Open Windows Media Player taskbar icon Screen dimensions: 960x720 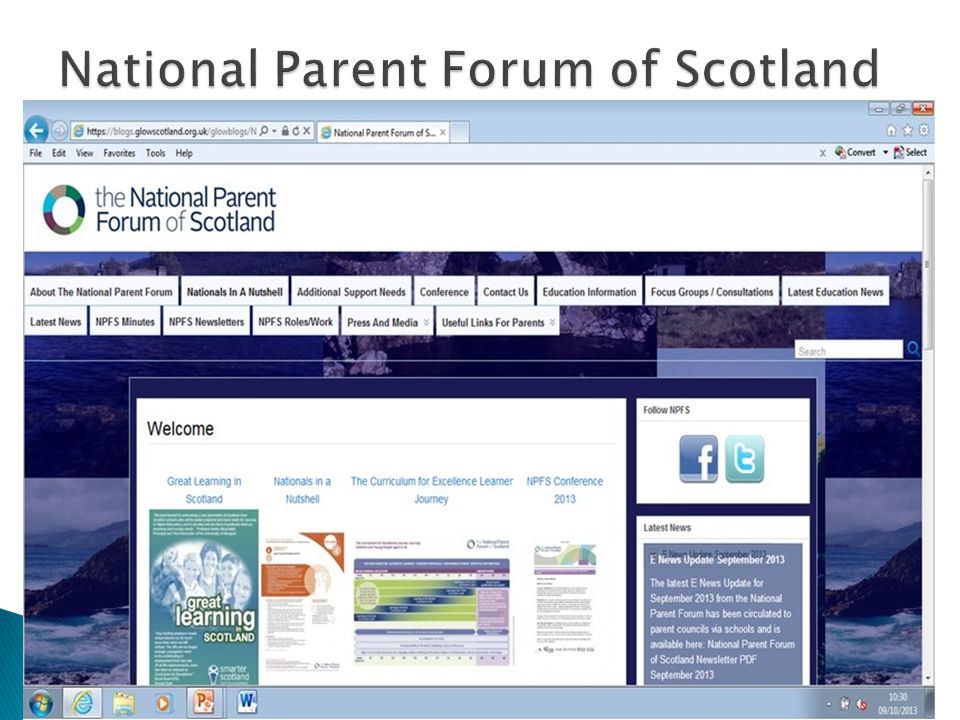point(162,703)
